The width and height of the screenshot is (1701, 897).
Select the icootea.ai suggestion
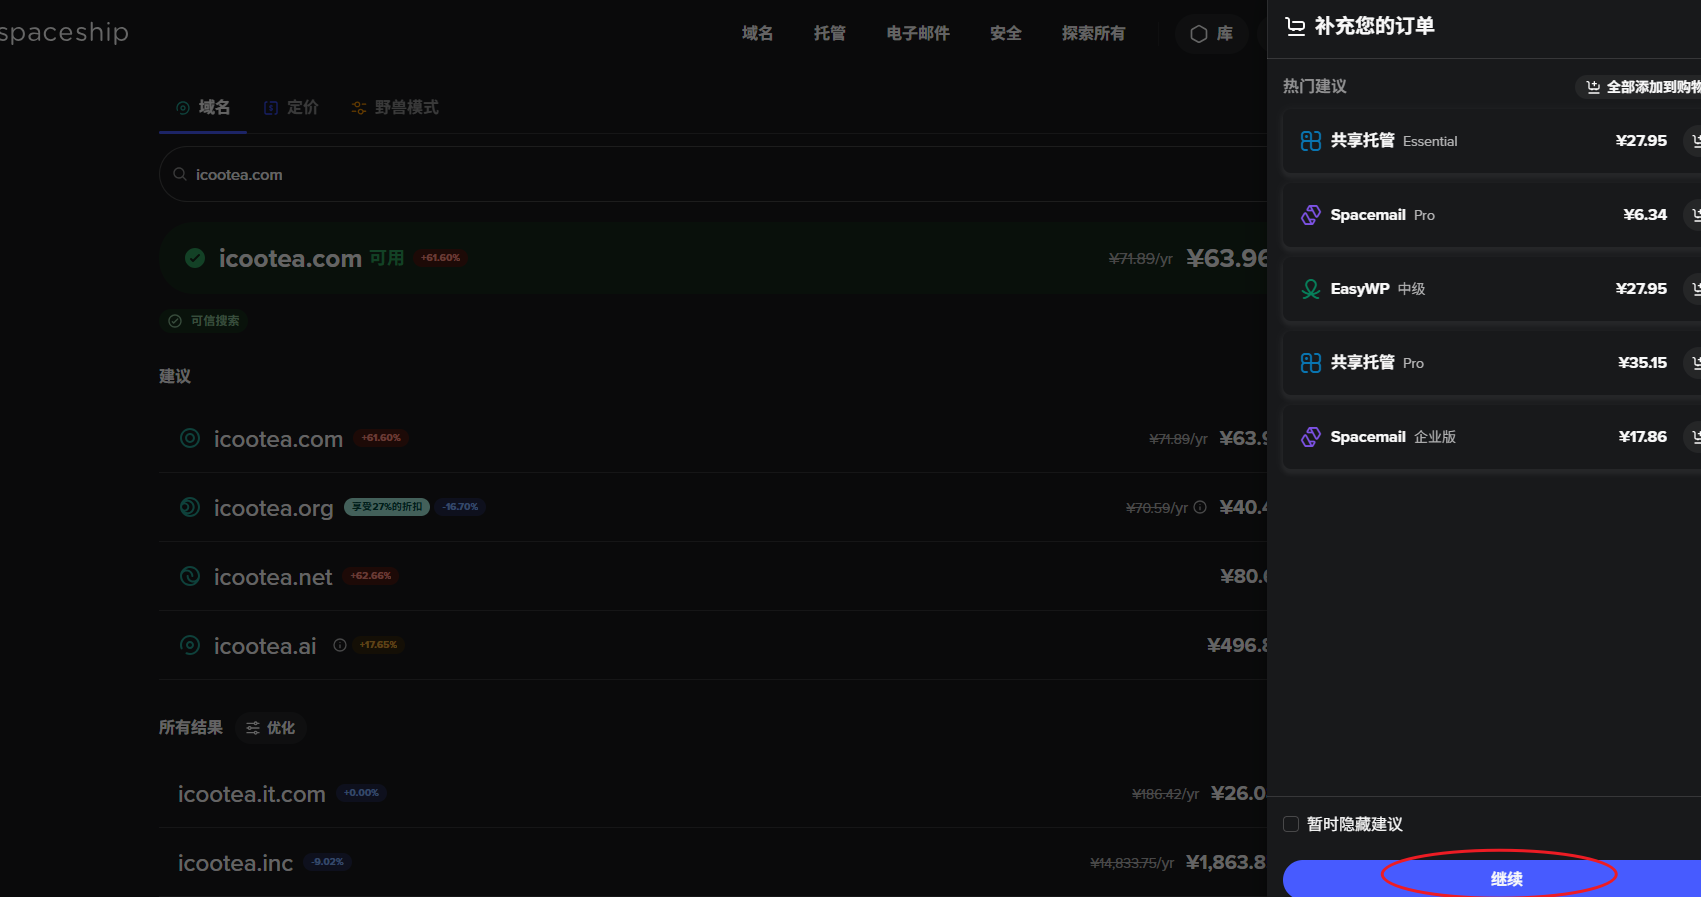point(713,645)
